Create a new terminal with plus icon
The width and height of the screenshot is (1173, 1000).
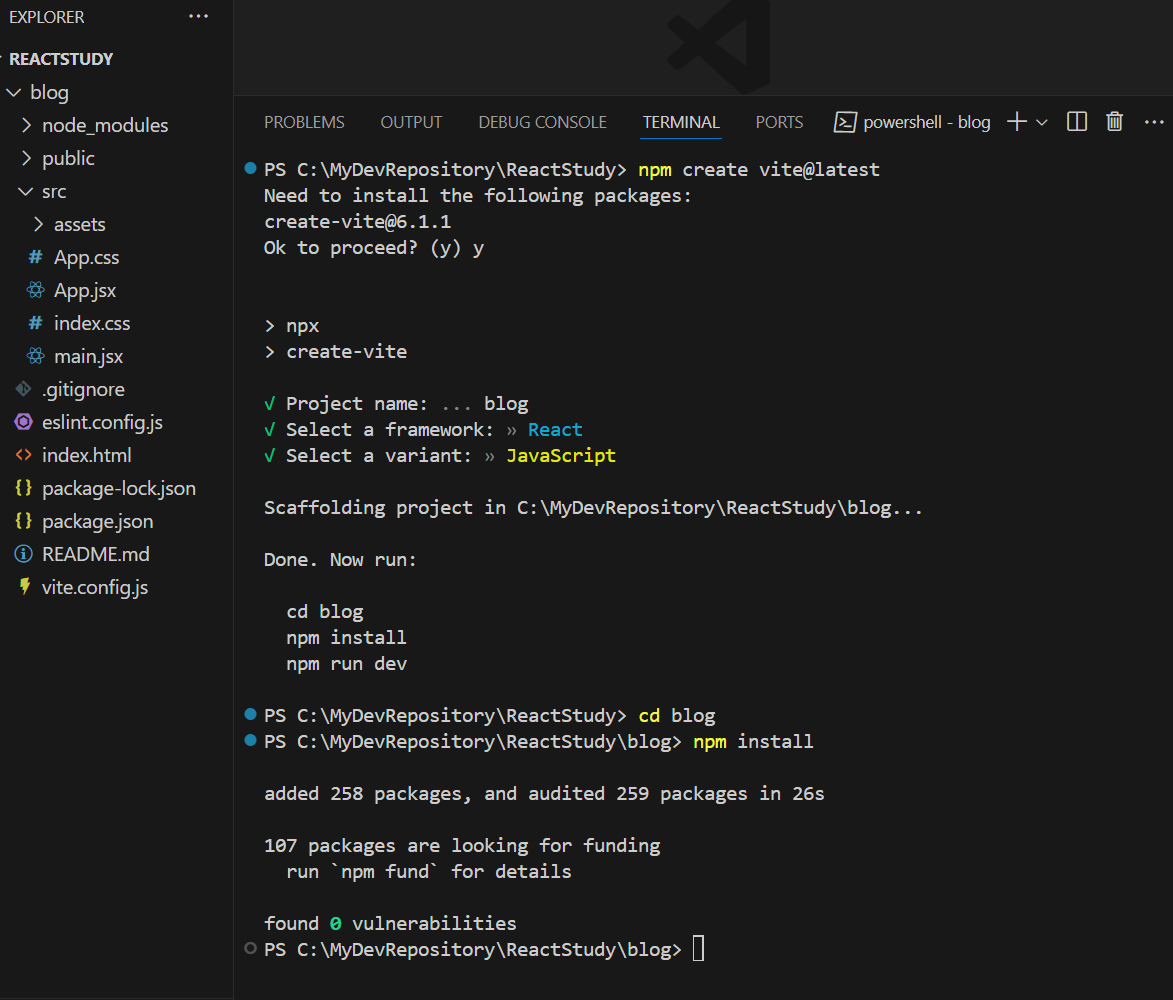[1017, 121]
